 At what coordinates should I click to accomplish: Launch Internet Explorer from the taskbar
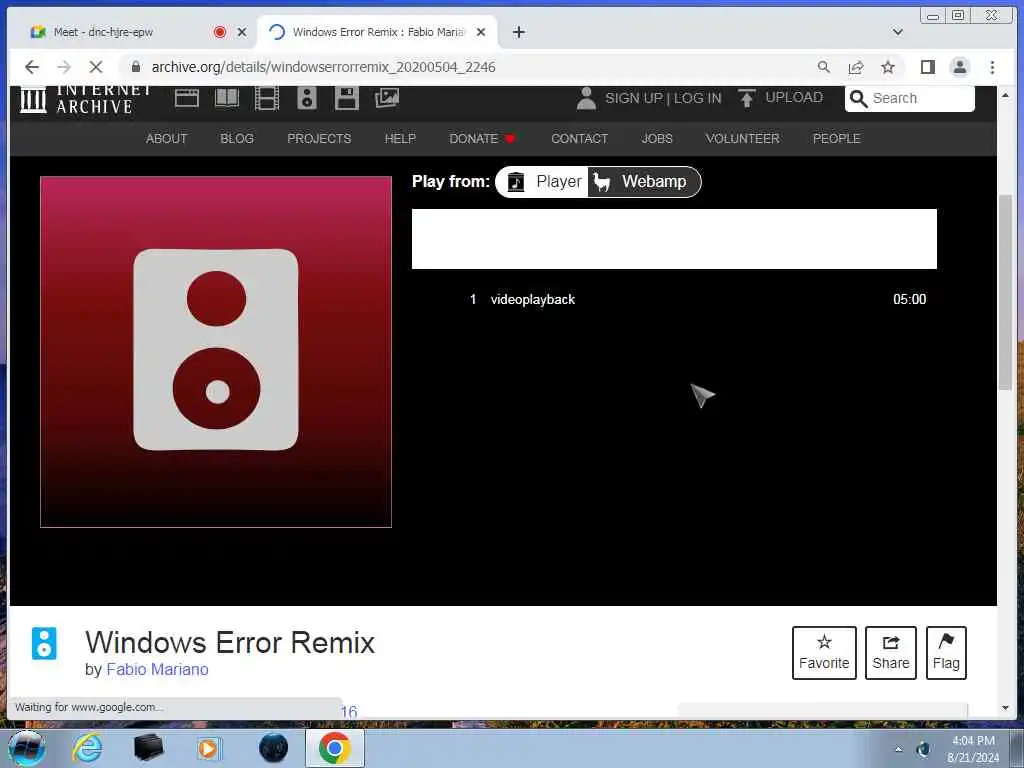[87, 748]
